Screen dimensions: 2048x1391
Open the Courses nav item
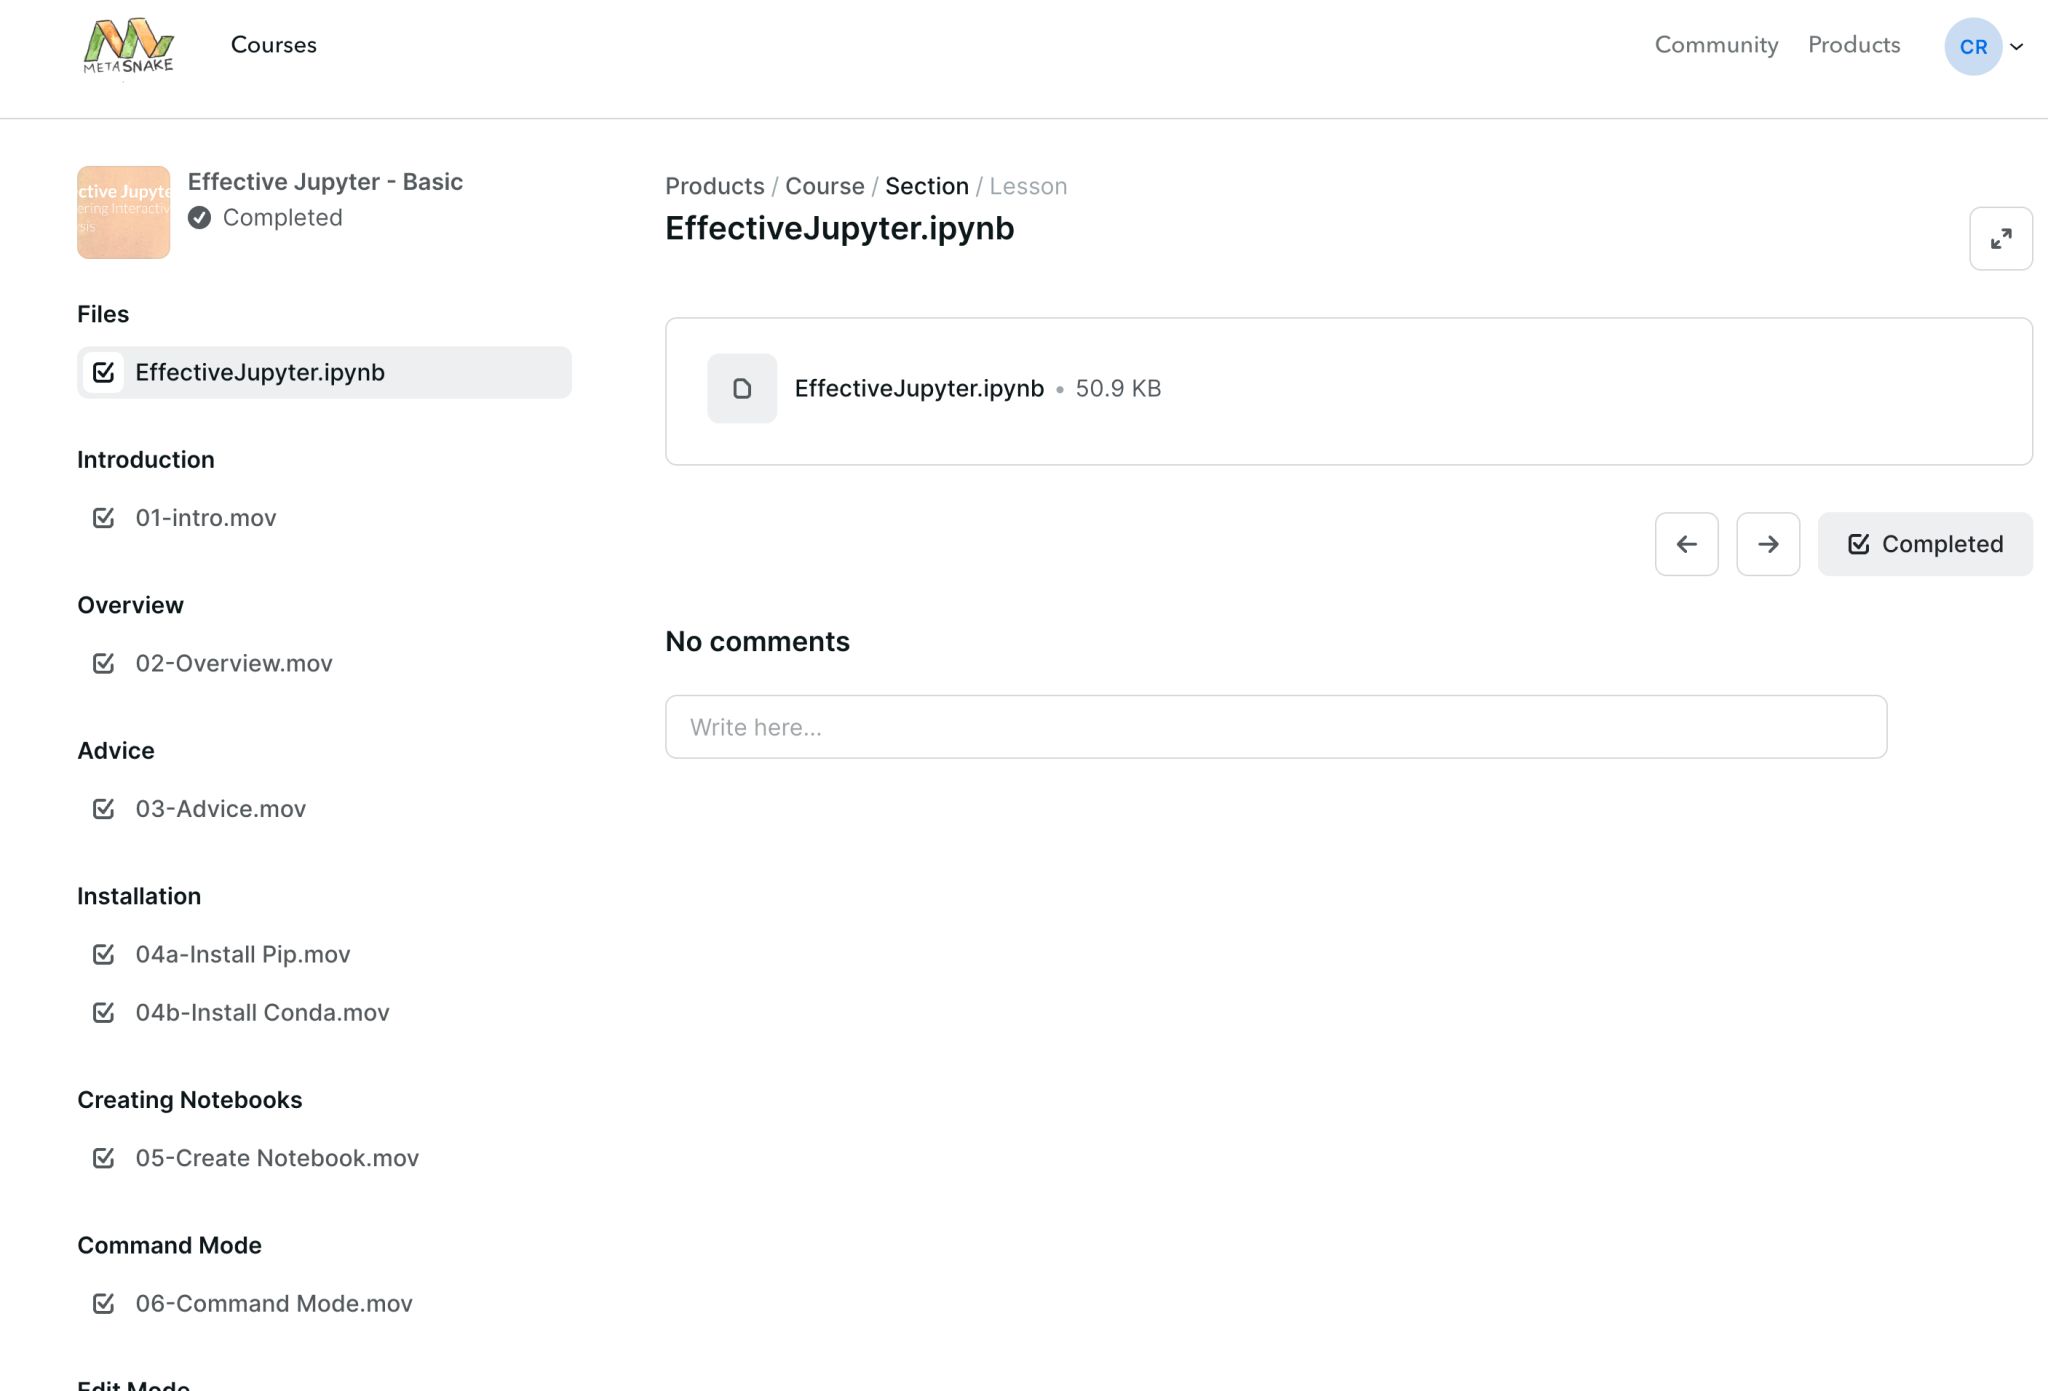tap(273, 45)
